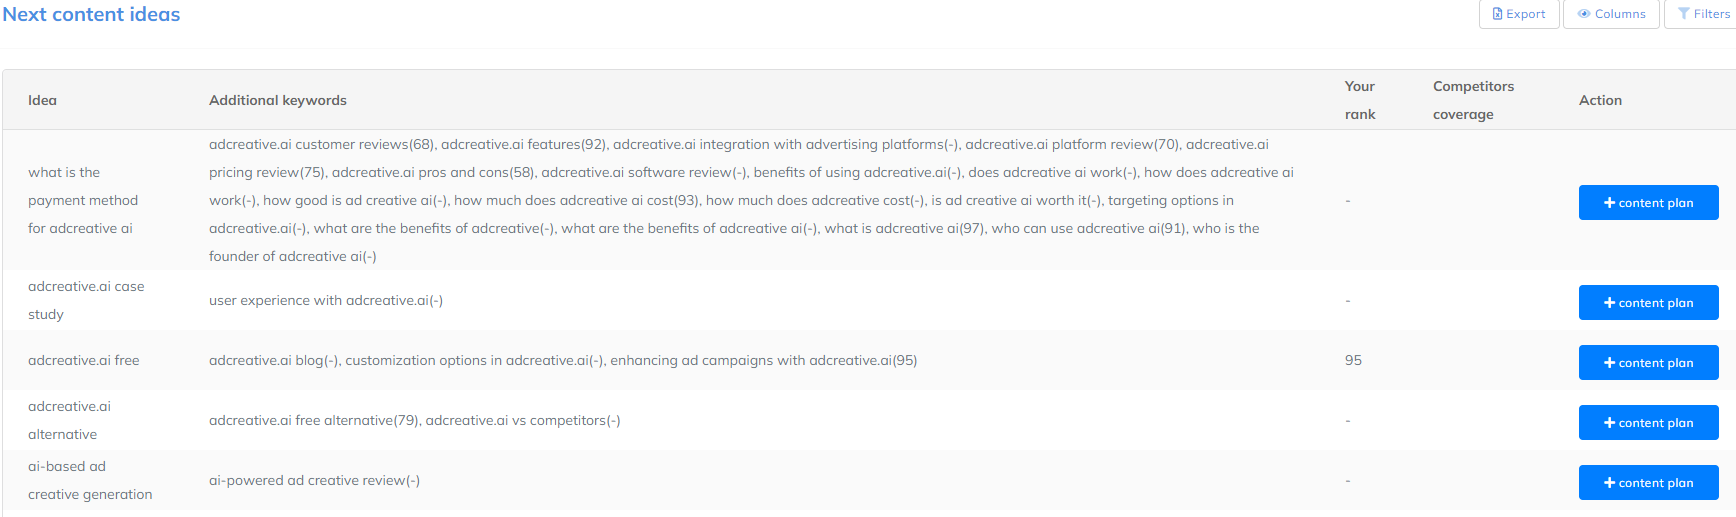Select the 'adcreative.ai case study' idea
The image size is (1736, 517).
86,300
